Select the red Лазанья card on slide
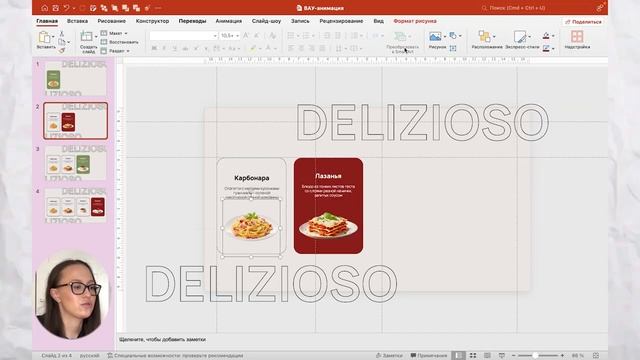This screenshot has width=640, height=360. pyautogui.click(x=328, y=206)
